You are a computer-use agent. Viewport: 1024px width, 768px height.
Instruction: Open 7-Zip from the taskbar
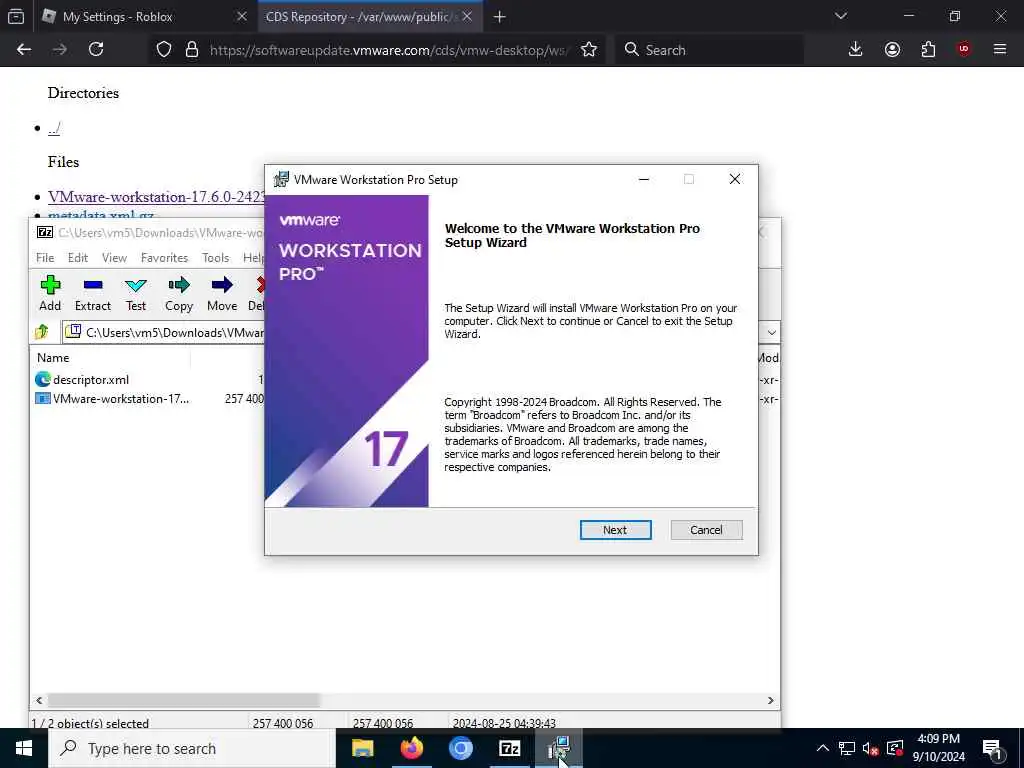pos(509,748)
